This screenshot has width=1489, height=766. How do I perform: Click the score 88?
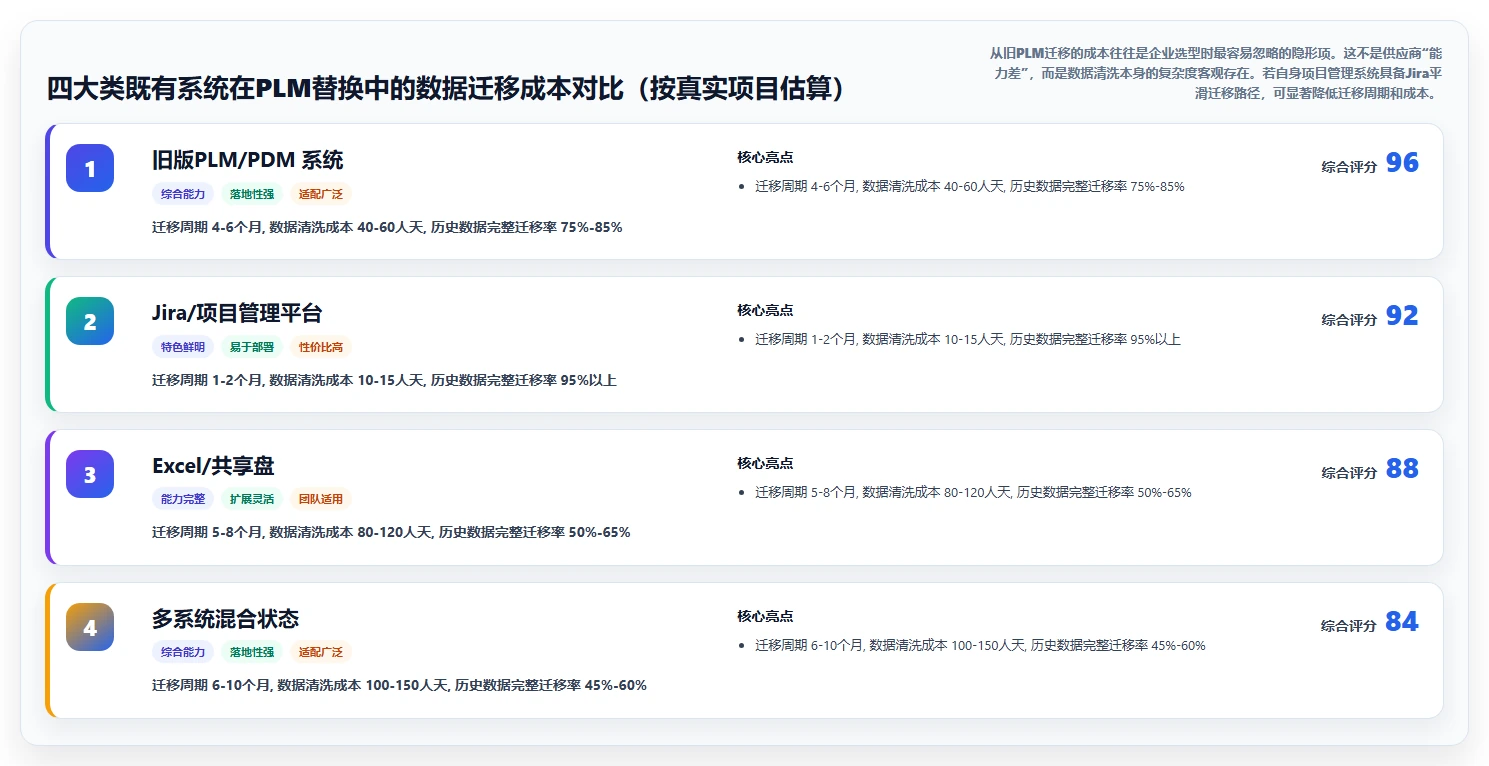coord(1402,469)
